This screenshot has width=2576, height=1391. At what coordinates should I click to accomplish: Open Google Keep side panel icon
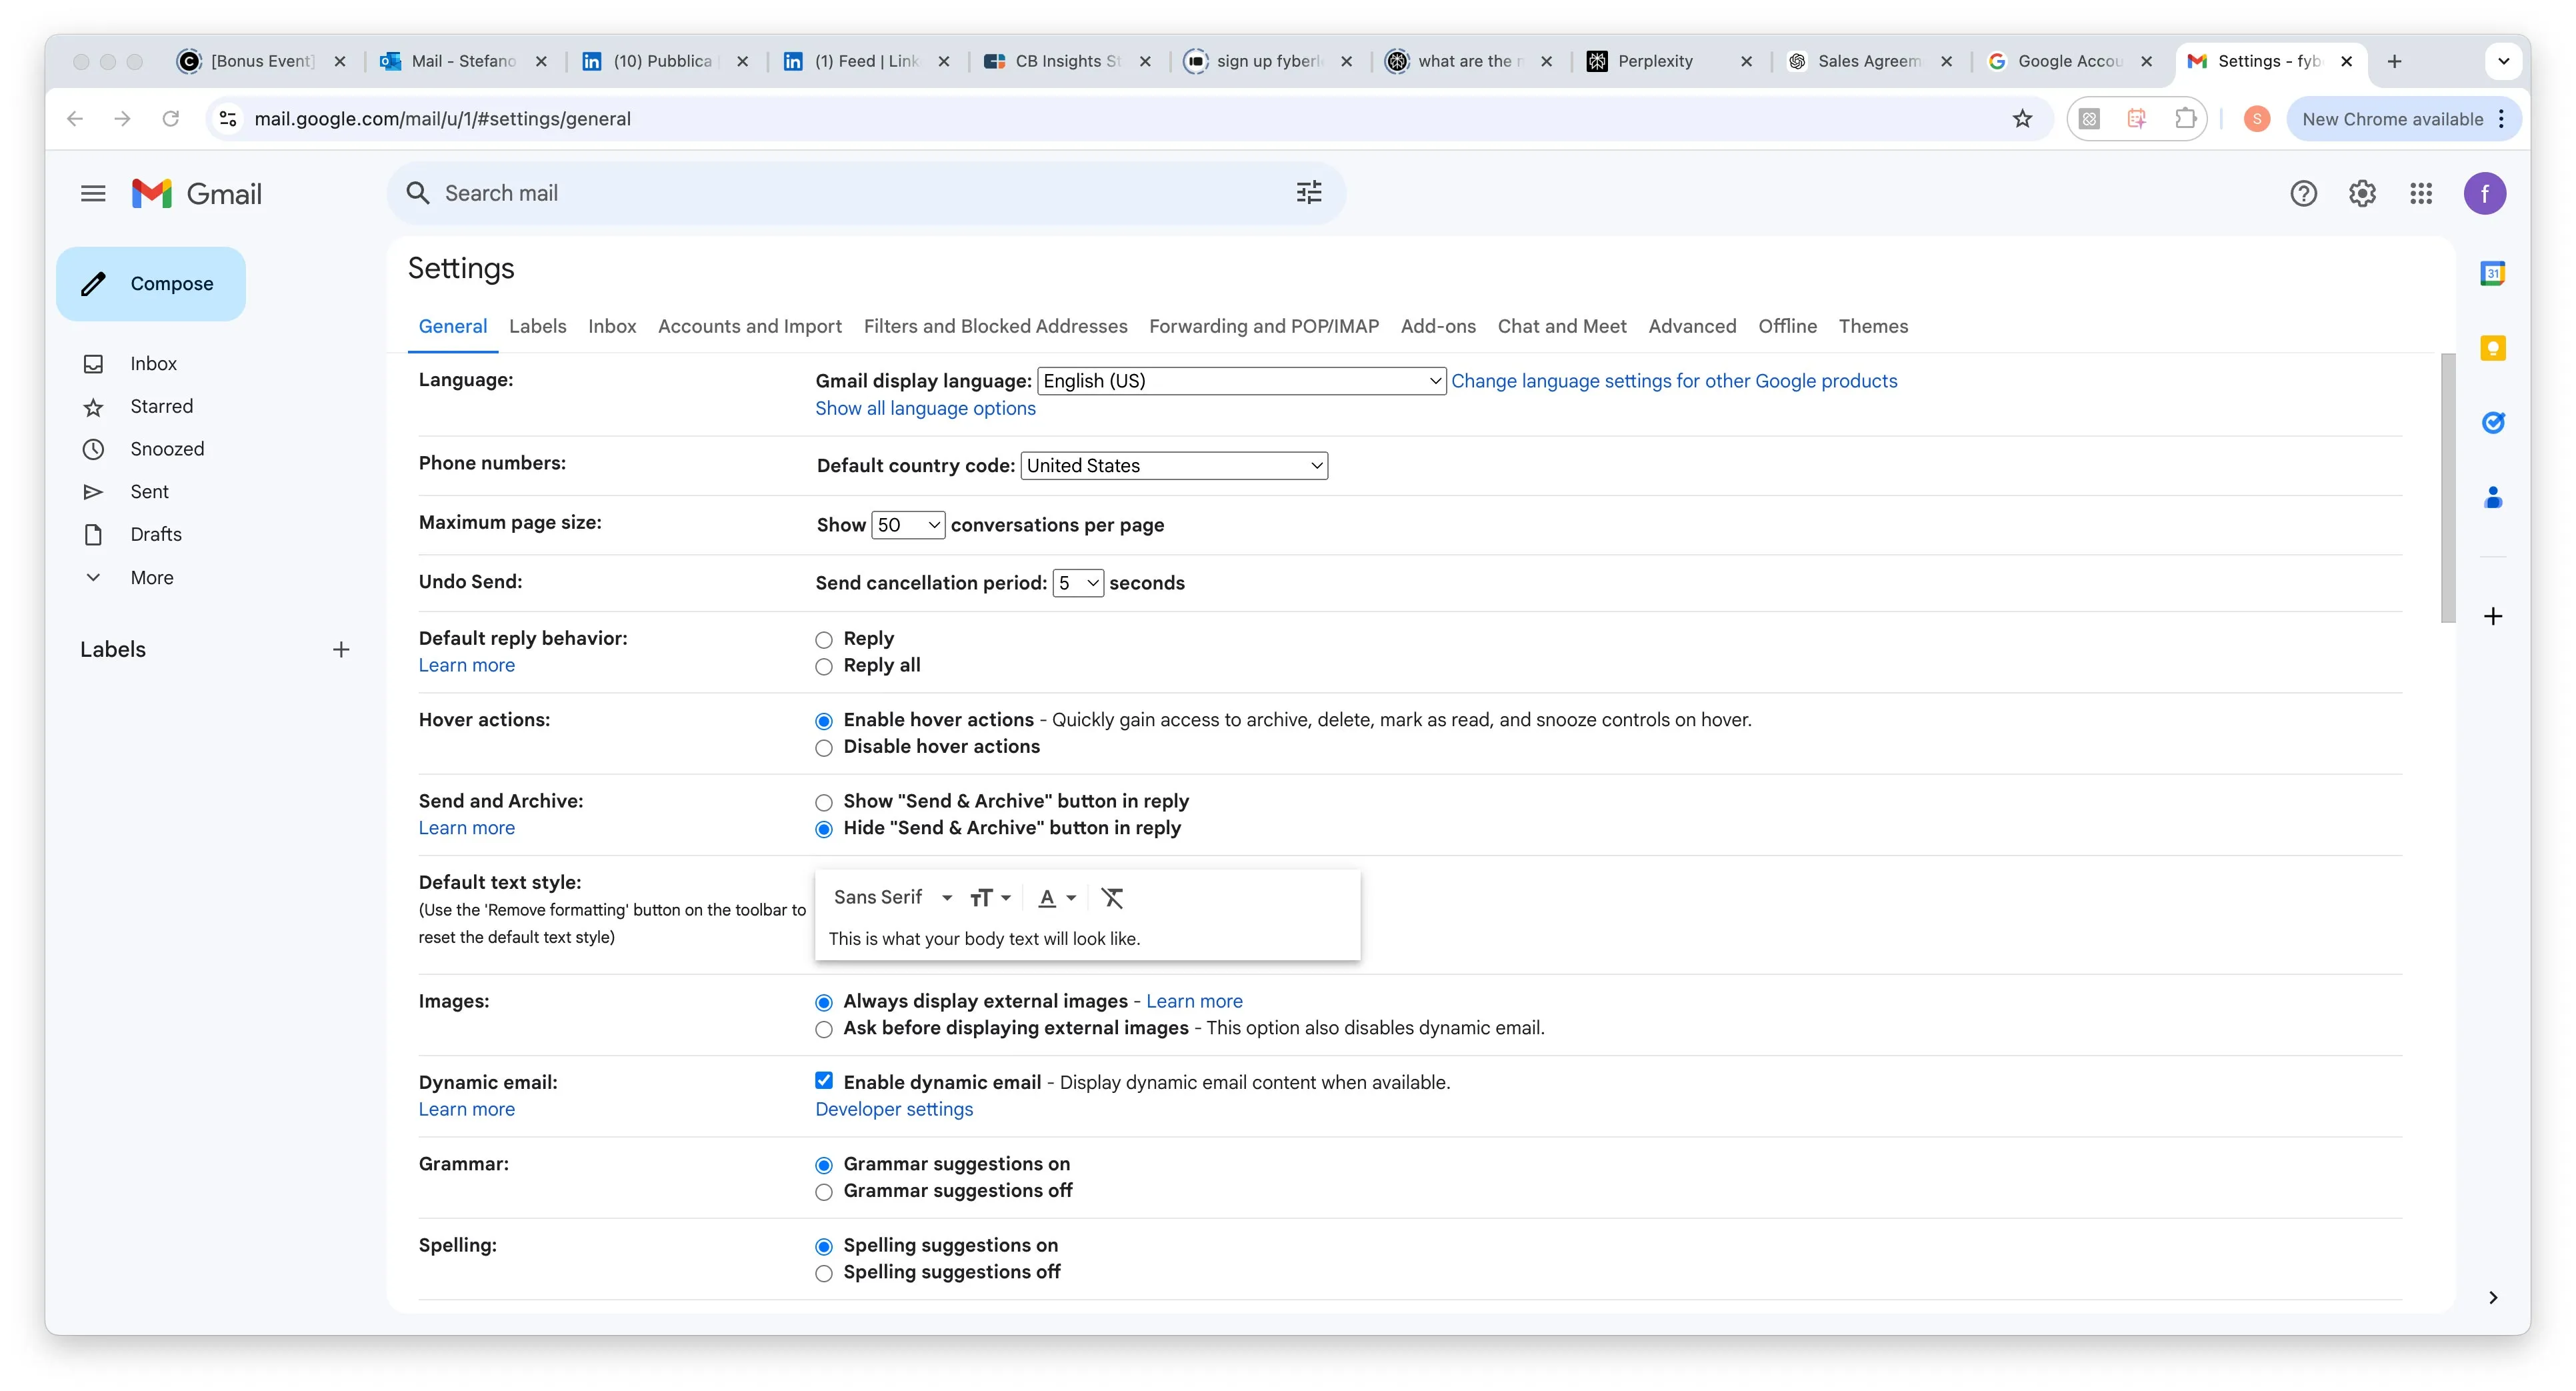(2492, 348)
